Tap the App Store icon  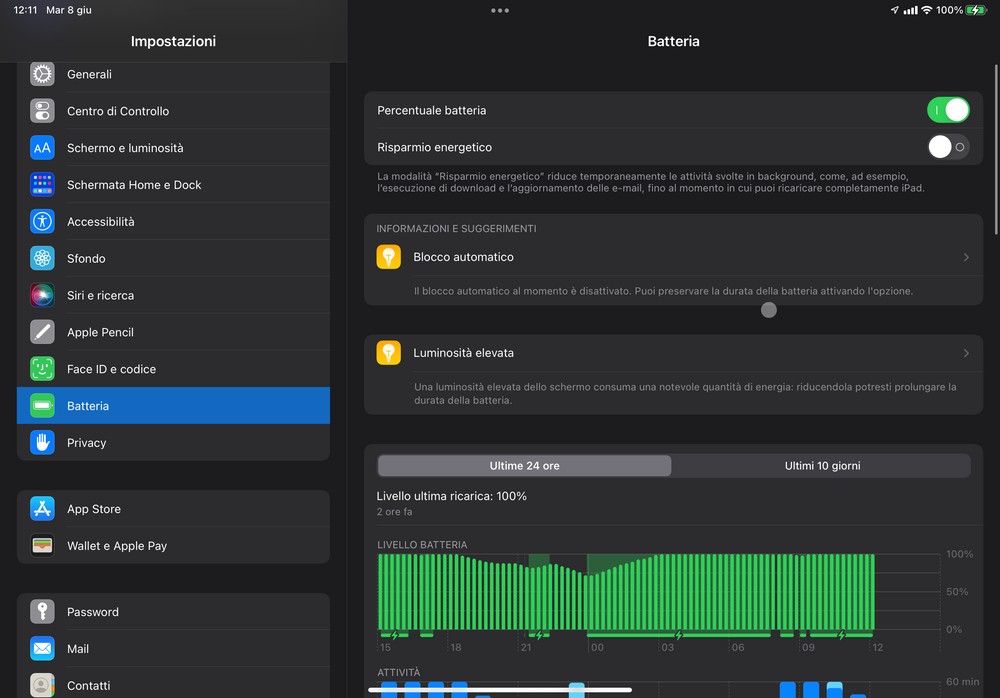[42, 509]
